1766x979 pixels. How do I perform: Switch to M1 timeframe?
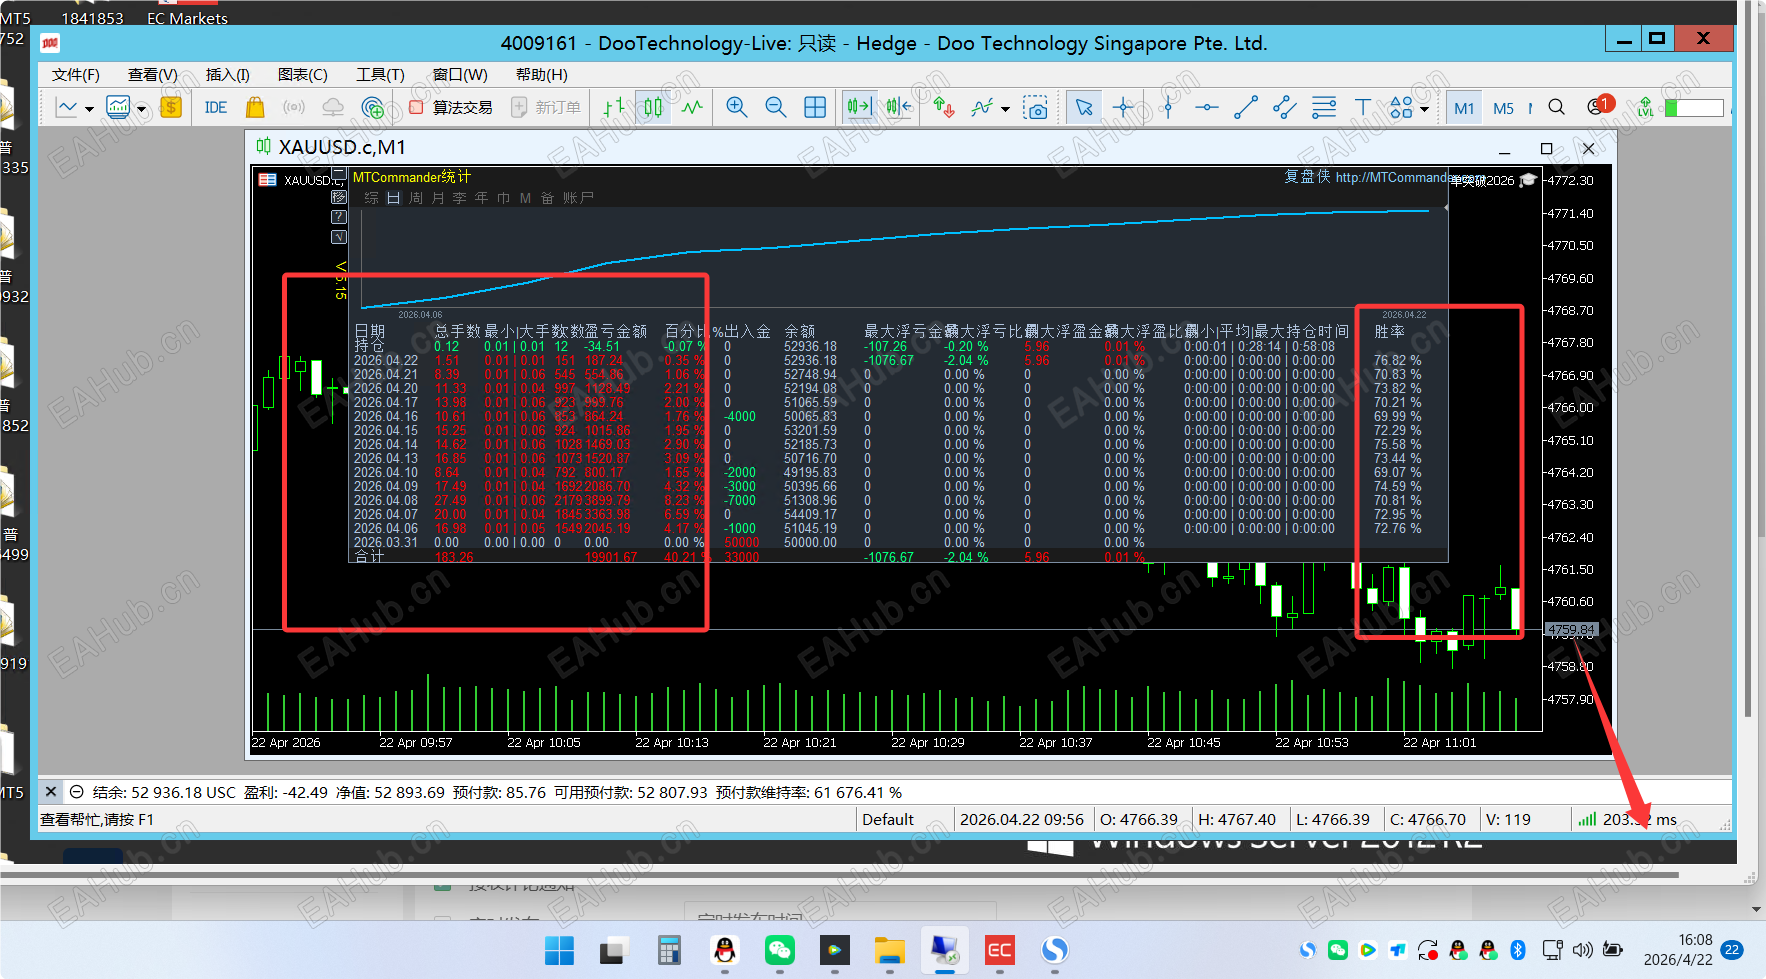pyautogui.click(x=1464, y=108)
